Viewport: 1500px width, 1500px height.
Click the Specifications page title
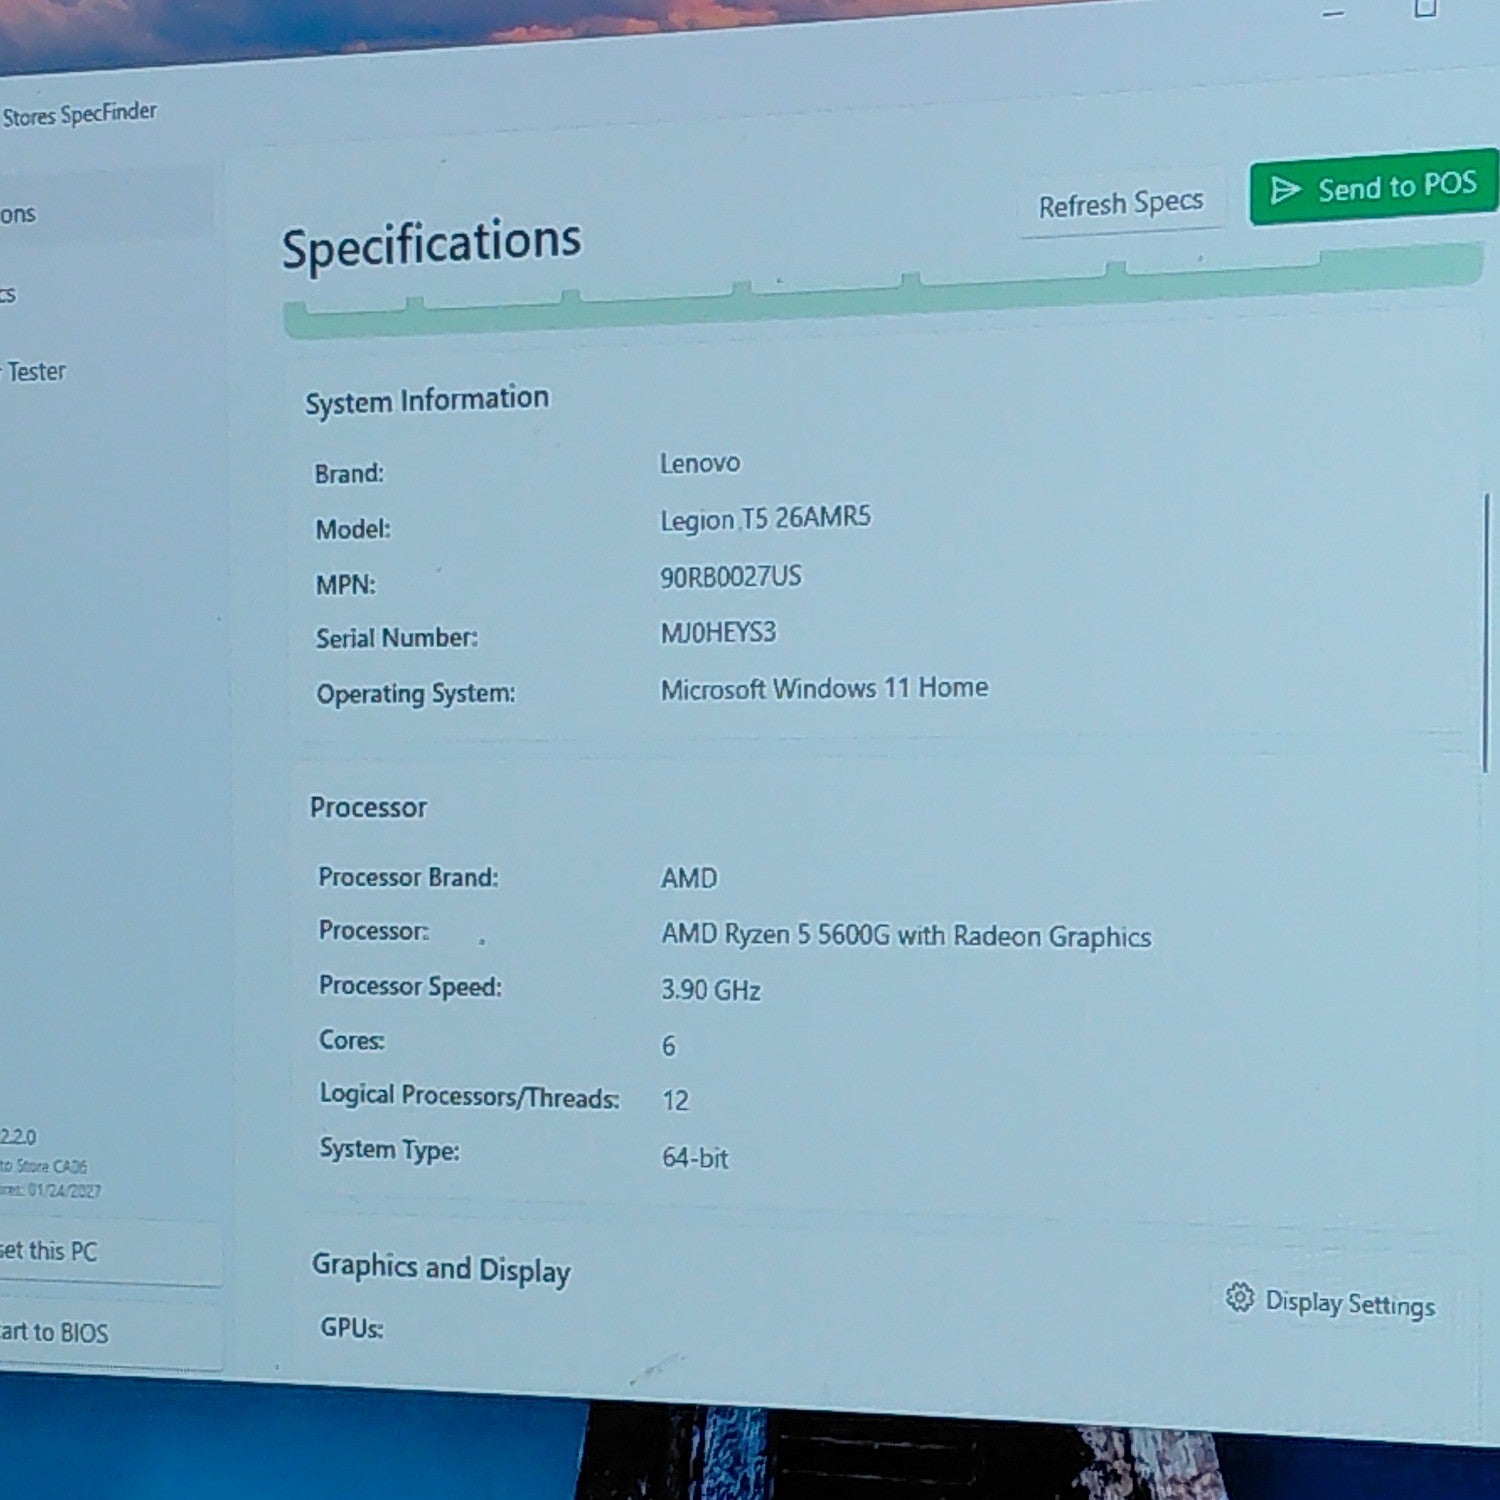coord(431,243)
